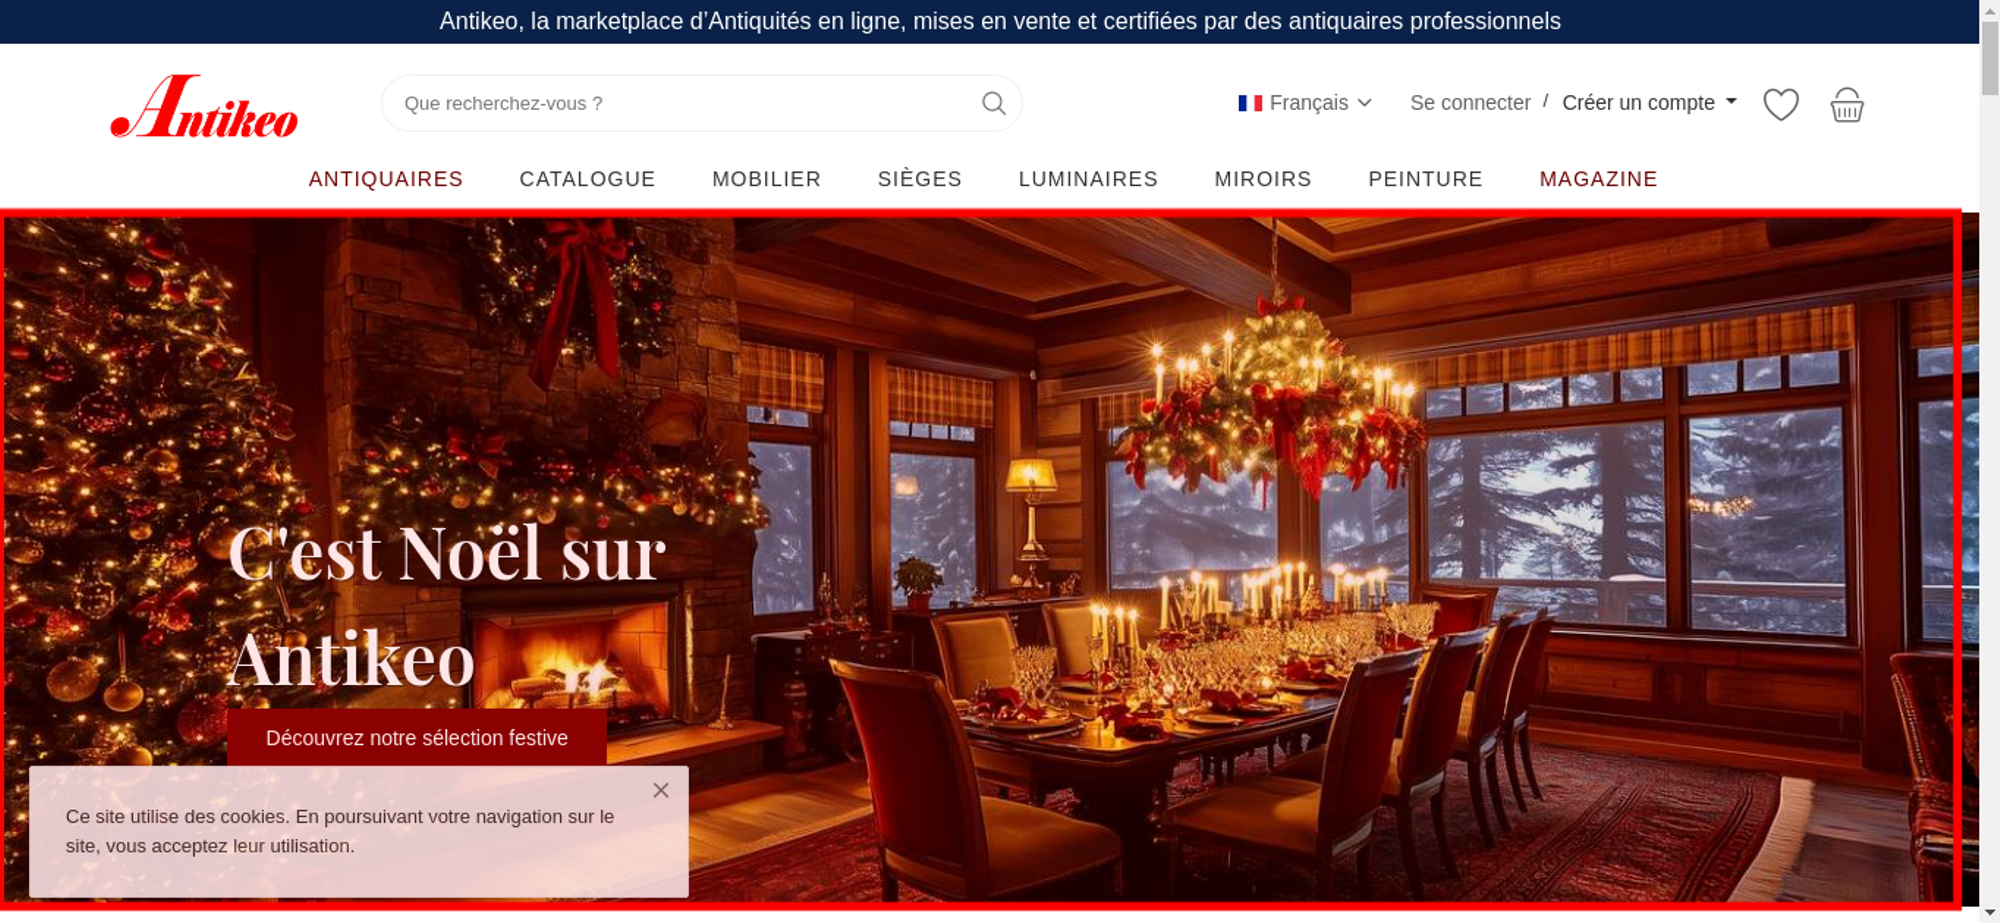The width and height of the screenshot is (2000, 923).
Task: Open the CATALOGUE menu
Action: coord(587,179)
